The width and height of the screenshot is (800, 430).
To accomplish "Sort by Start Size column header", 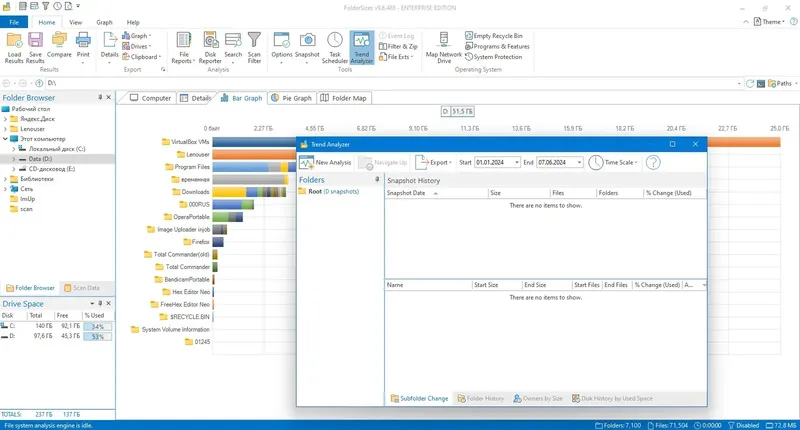I will (497, 285).
